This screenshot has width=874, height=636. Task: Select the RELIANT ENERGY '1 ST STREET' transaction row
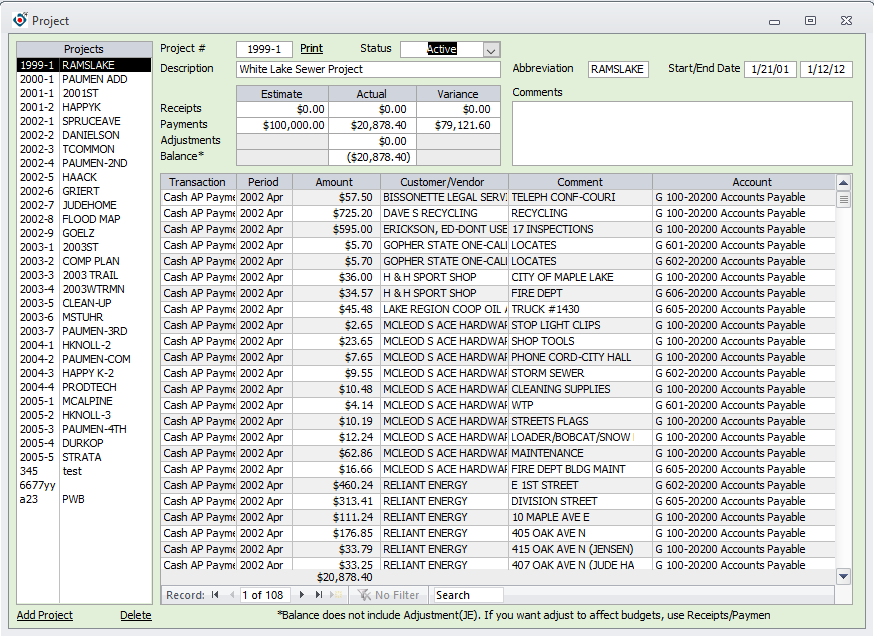pyautogui.click(x=450, y=485)
